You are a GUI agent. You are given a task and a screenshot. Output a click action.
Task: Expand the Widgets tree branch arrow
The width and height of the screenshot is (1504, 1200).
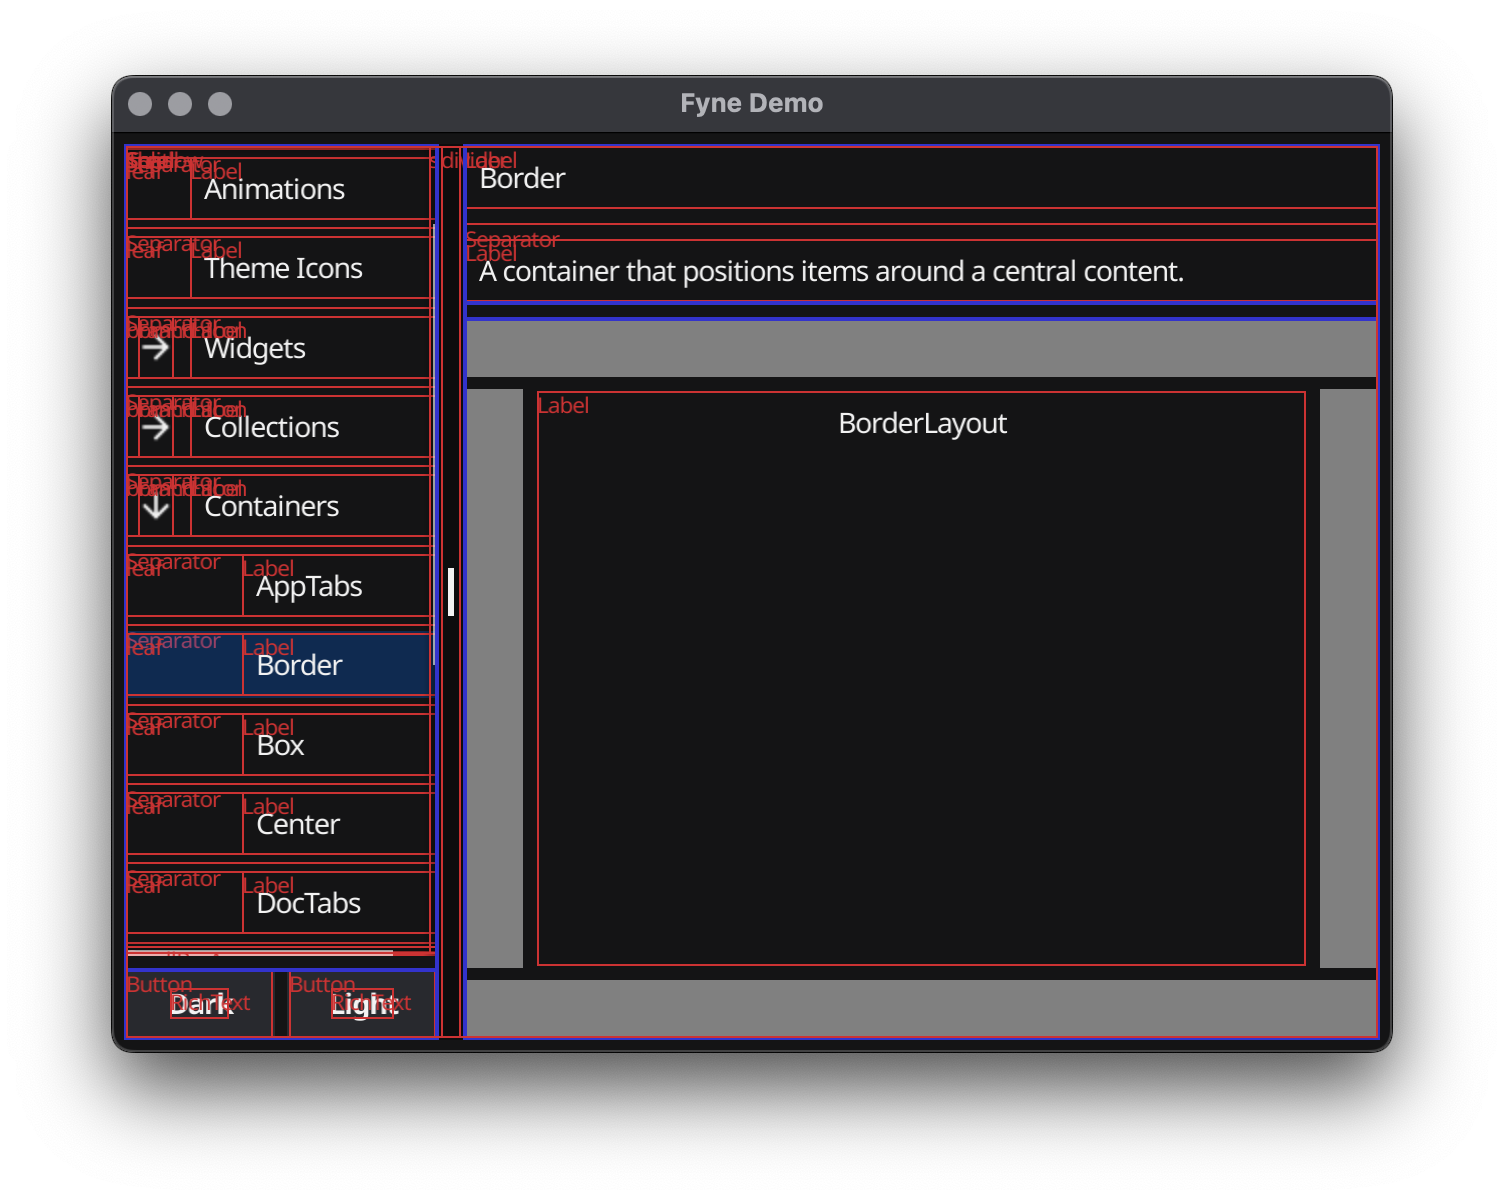[x=155, y=348]
